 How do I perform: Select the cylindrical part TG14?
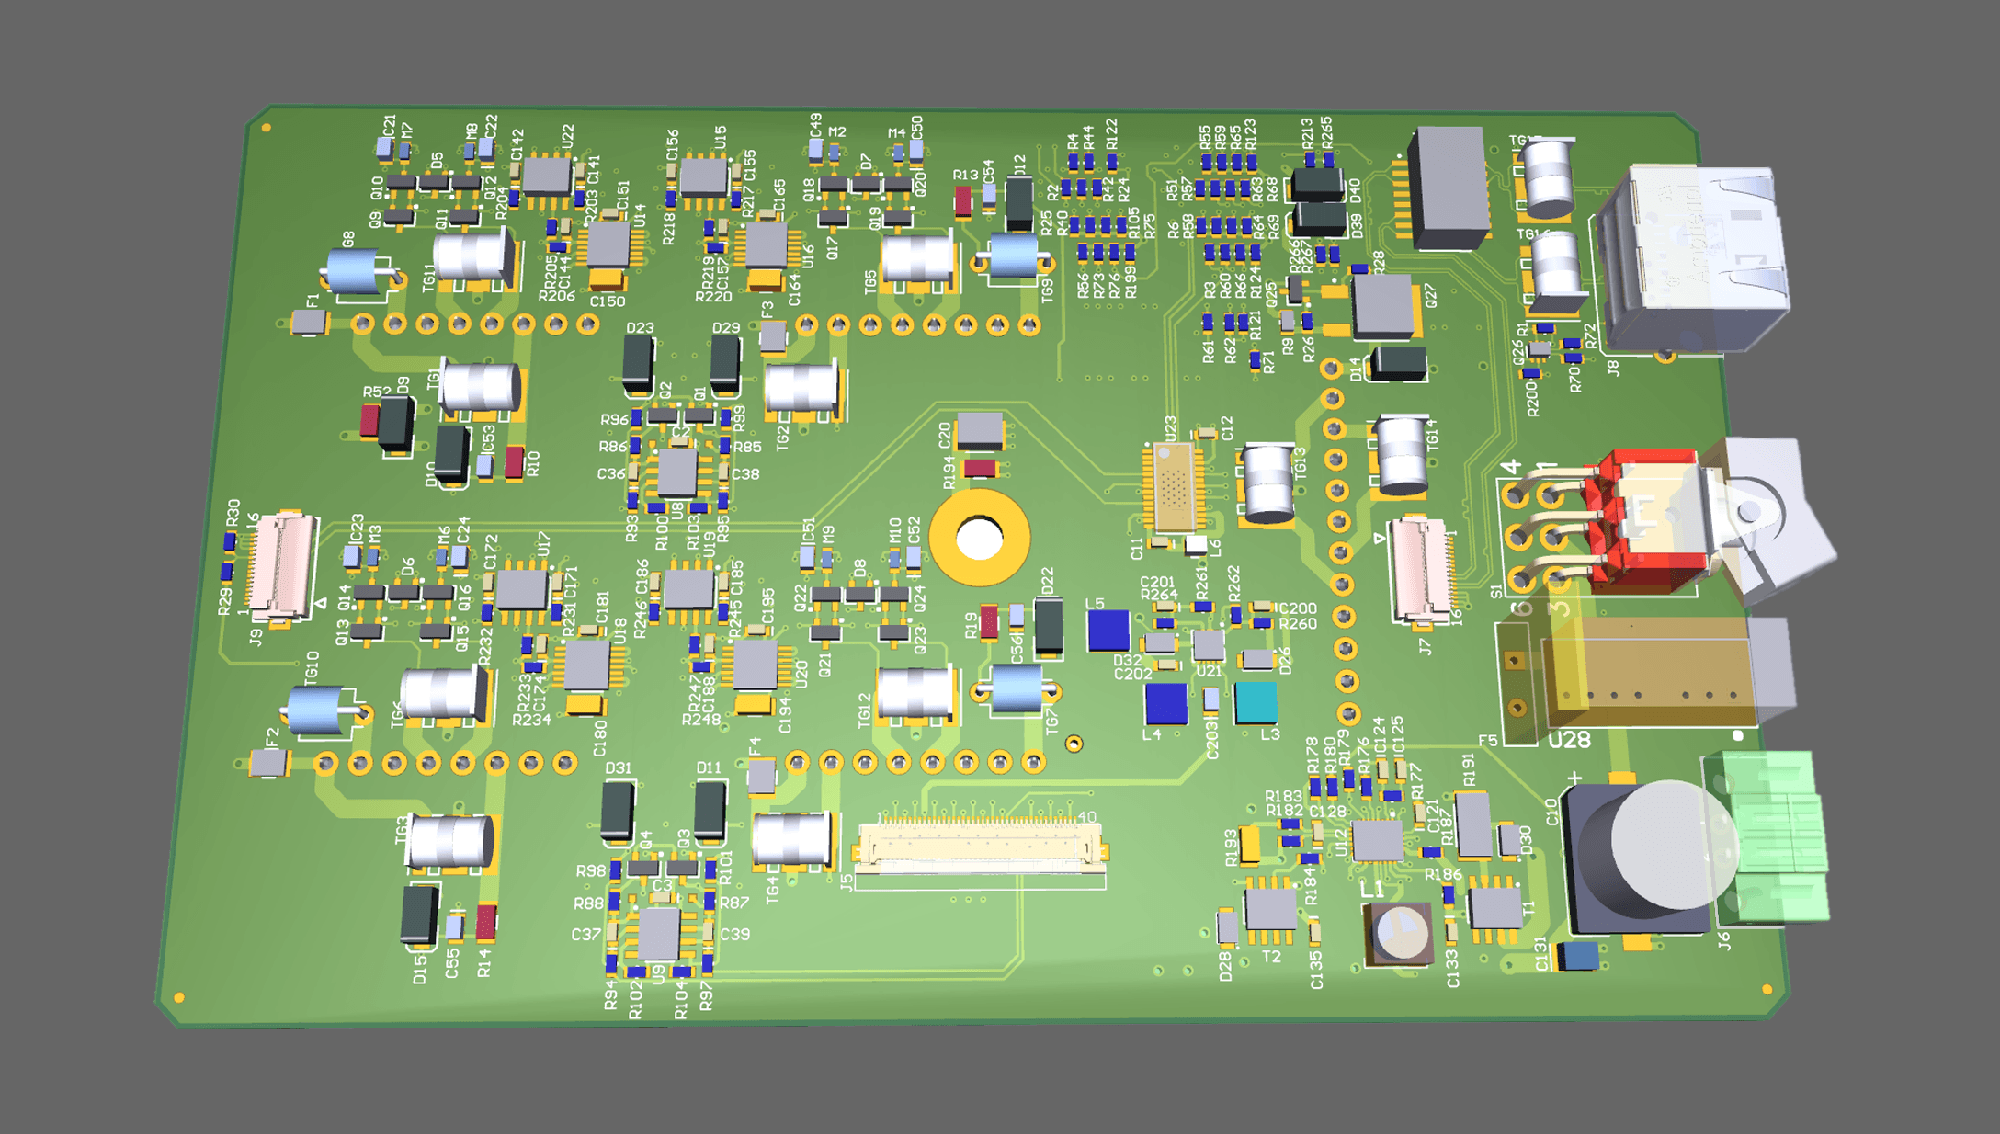(1400, 455)
